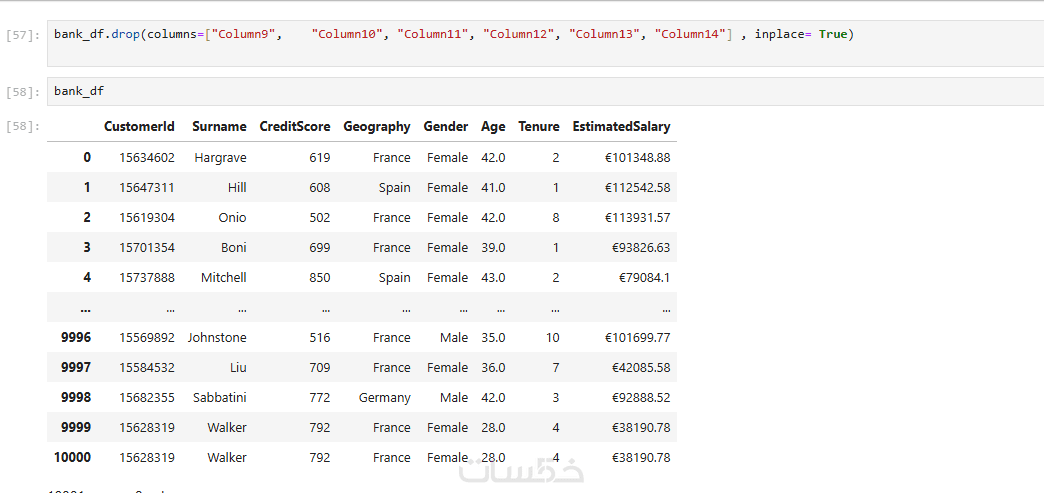
Task: Click the [57] input prompt label
Action: (x=22, y=35)
